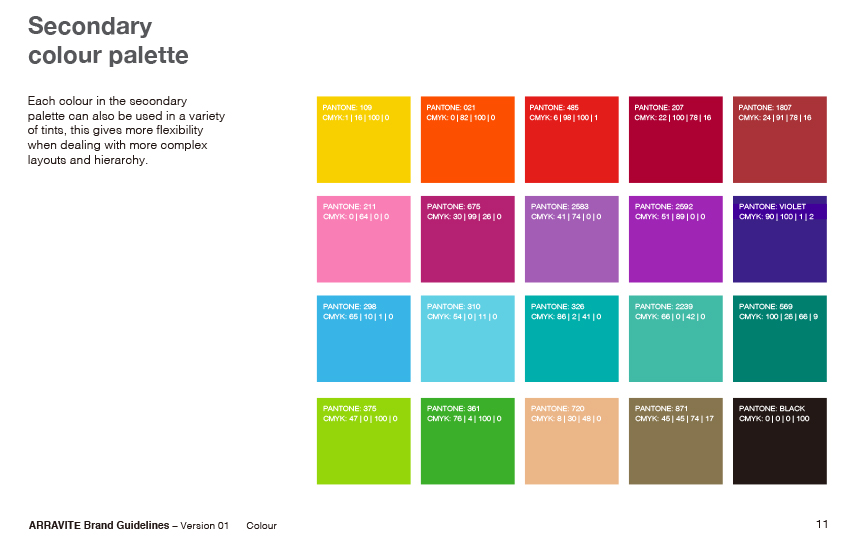The height and width of the screenshot is (536, 842).
Task: Select the pink PANTONE 211 swatch
Action: [363, 240]
